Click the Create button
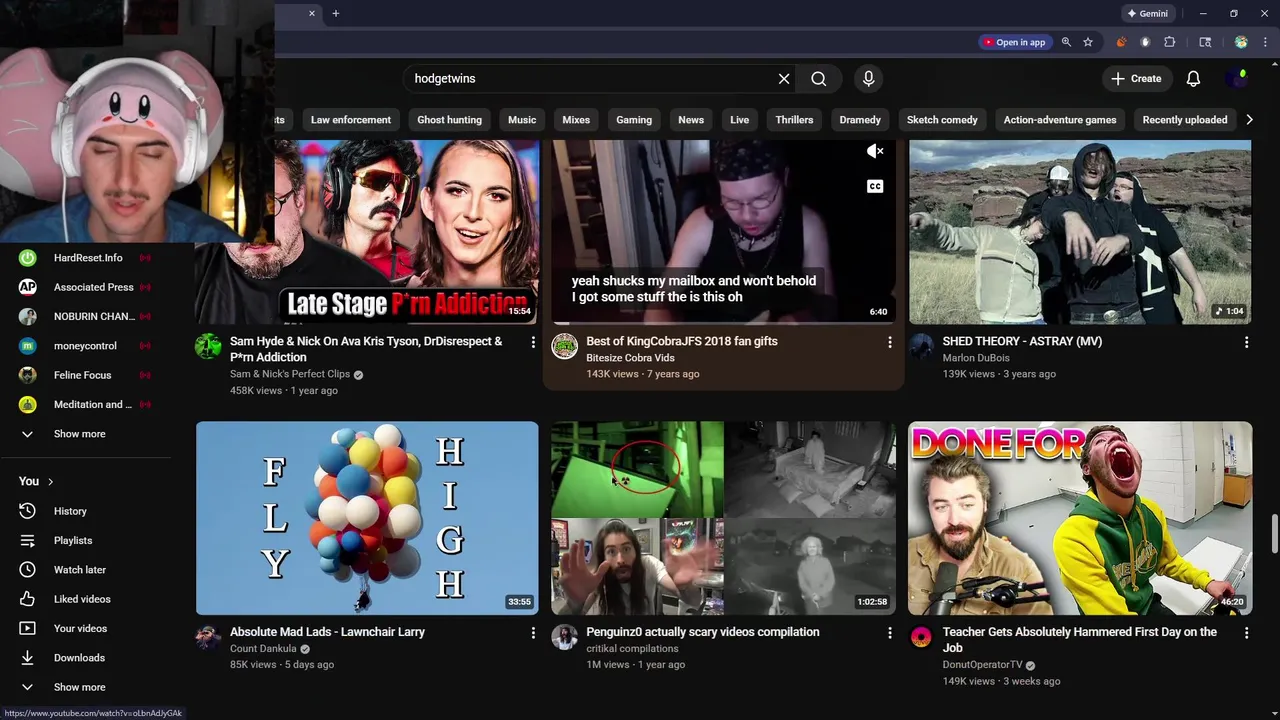This screenshot has width=1280, height=720. pyautogui.click(x=1137, y=79)
